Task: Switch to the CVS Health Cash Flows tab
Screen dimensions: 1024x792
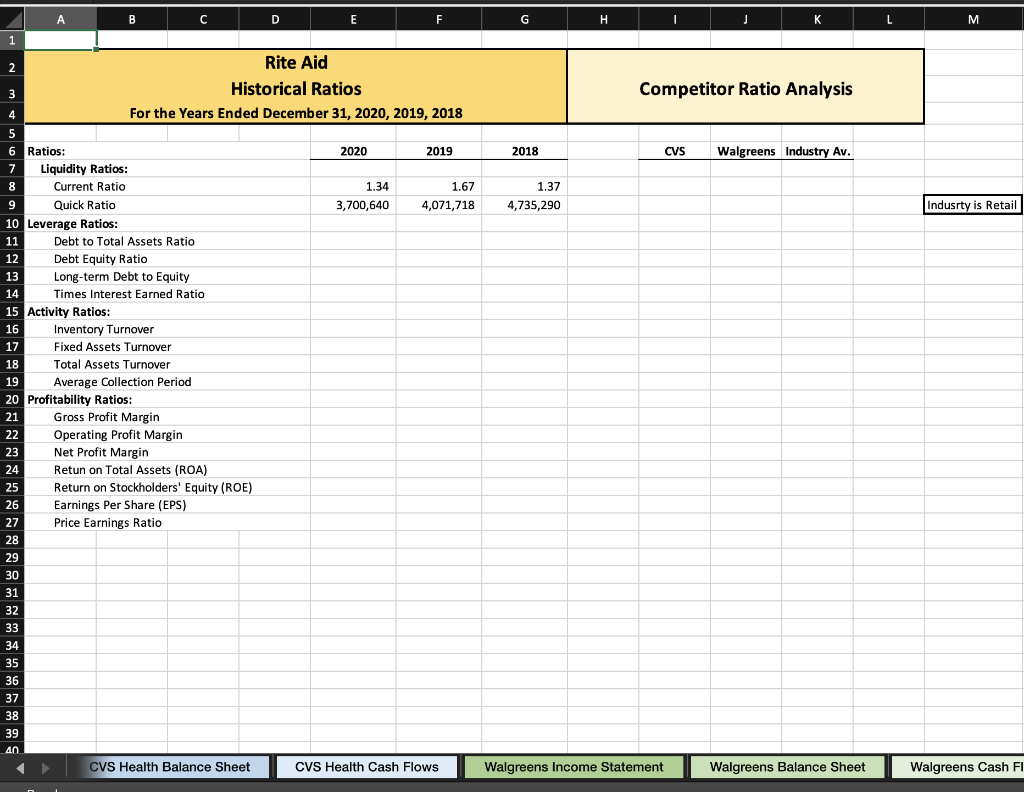Action: click(367, 766)
